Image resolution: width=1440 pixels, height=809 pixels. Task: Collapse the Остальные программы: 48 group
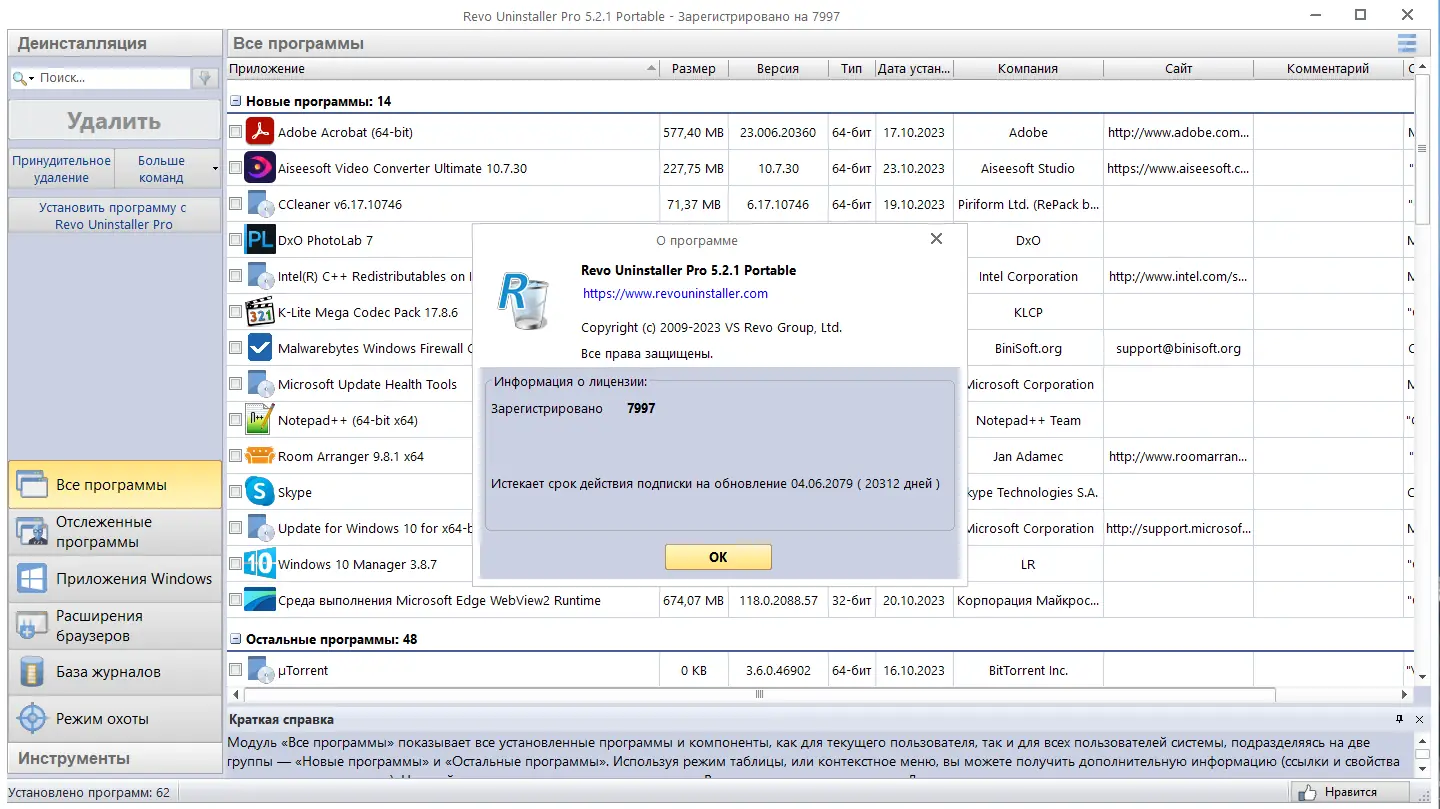click(236, 639)
